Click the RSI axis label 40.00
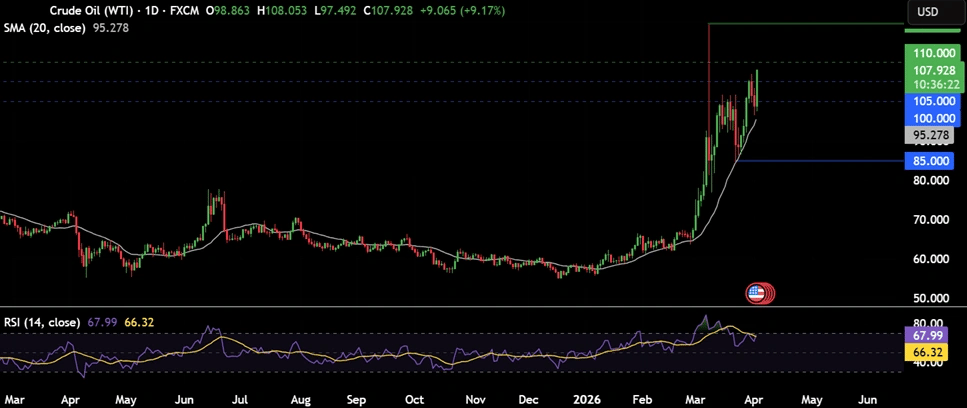 pos(926,362)
